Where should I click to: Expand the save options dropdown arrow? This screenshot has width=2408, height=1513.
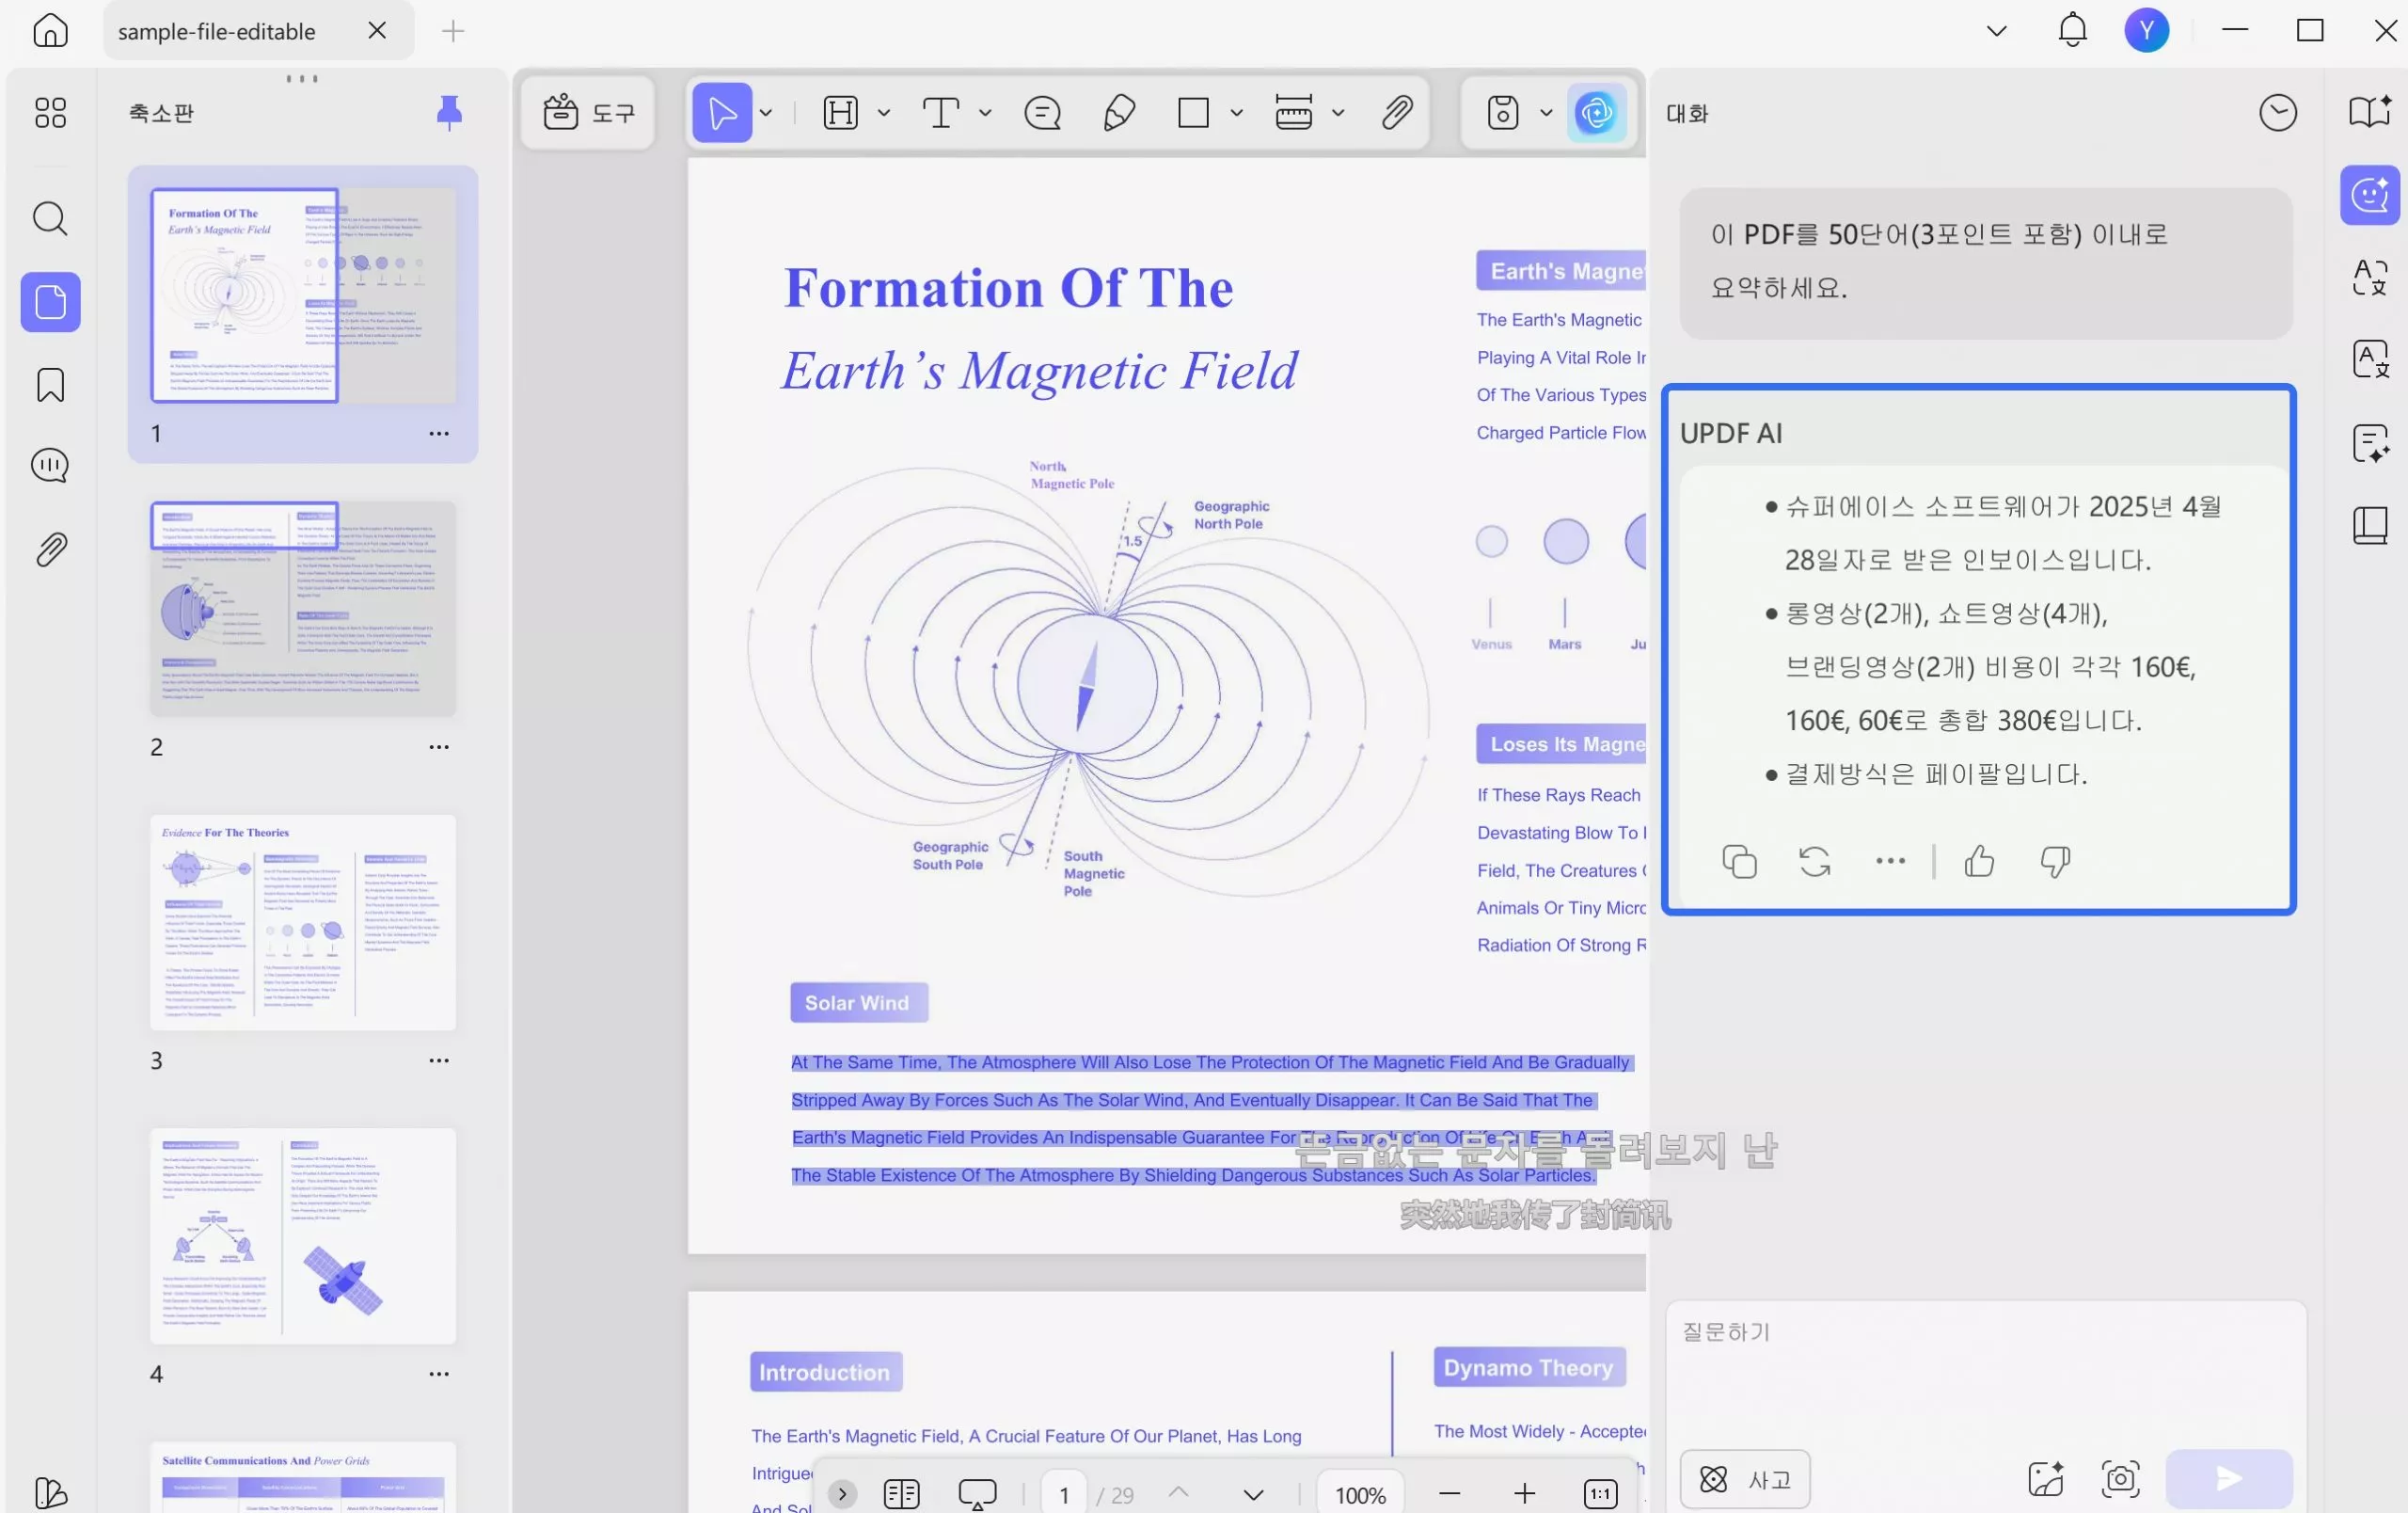[1546, 113]
